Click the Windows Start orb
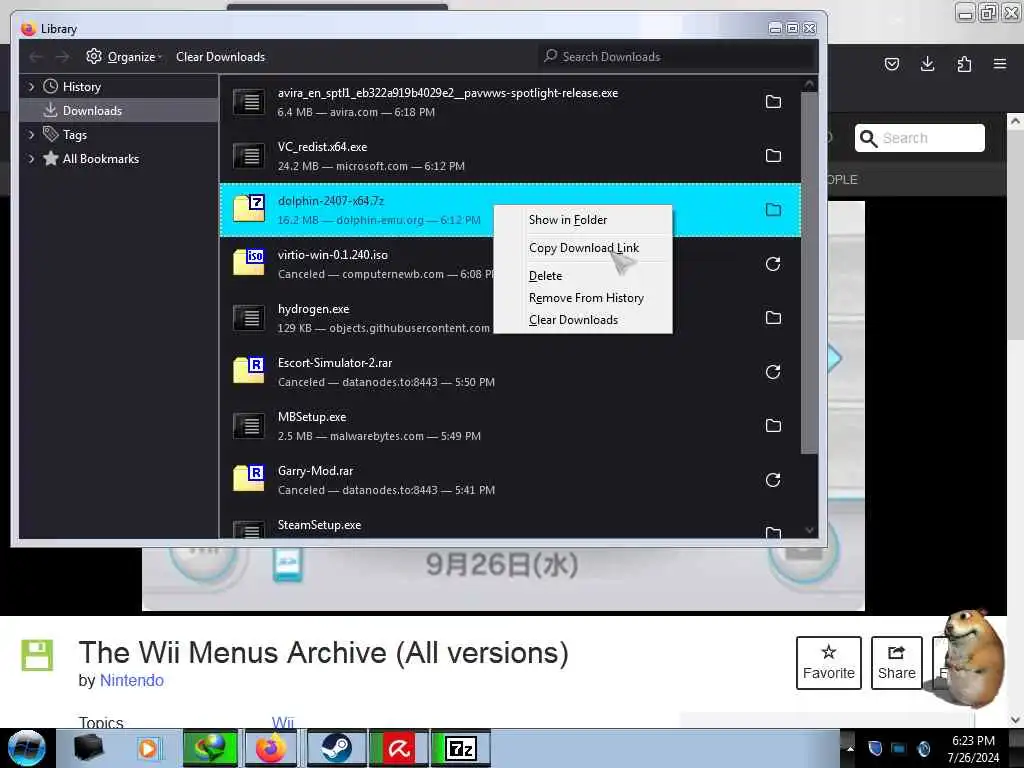The width and height of the screenshot is (1024, 768). 27,748
